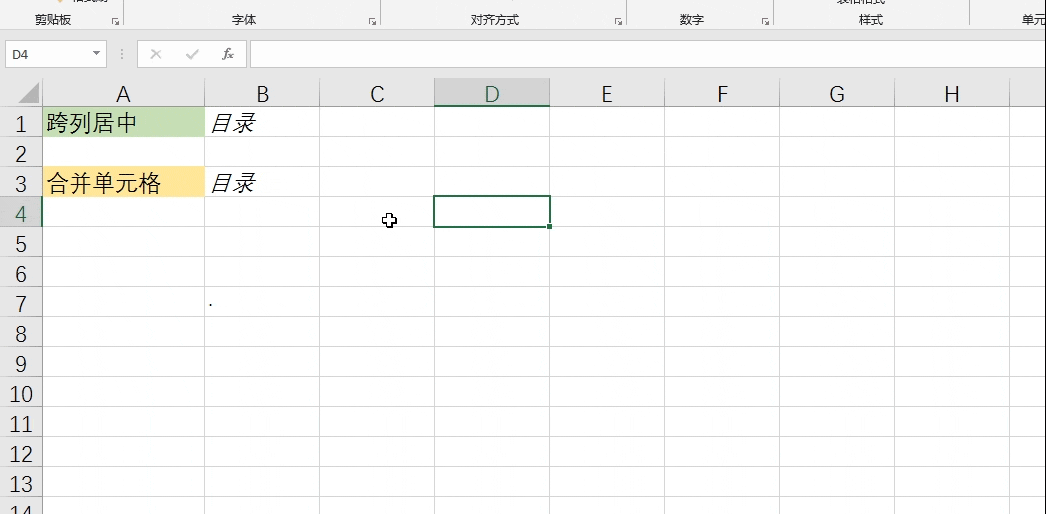Click the 目录 link in cell B3

tap(232, 183)
